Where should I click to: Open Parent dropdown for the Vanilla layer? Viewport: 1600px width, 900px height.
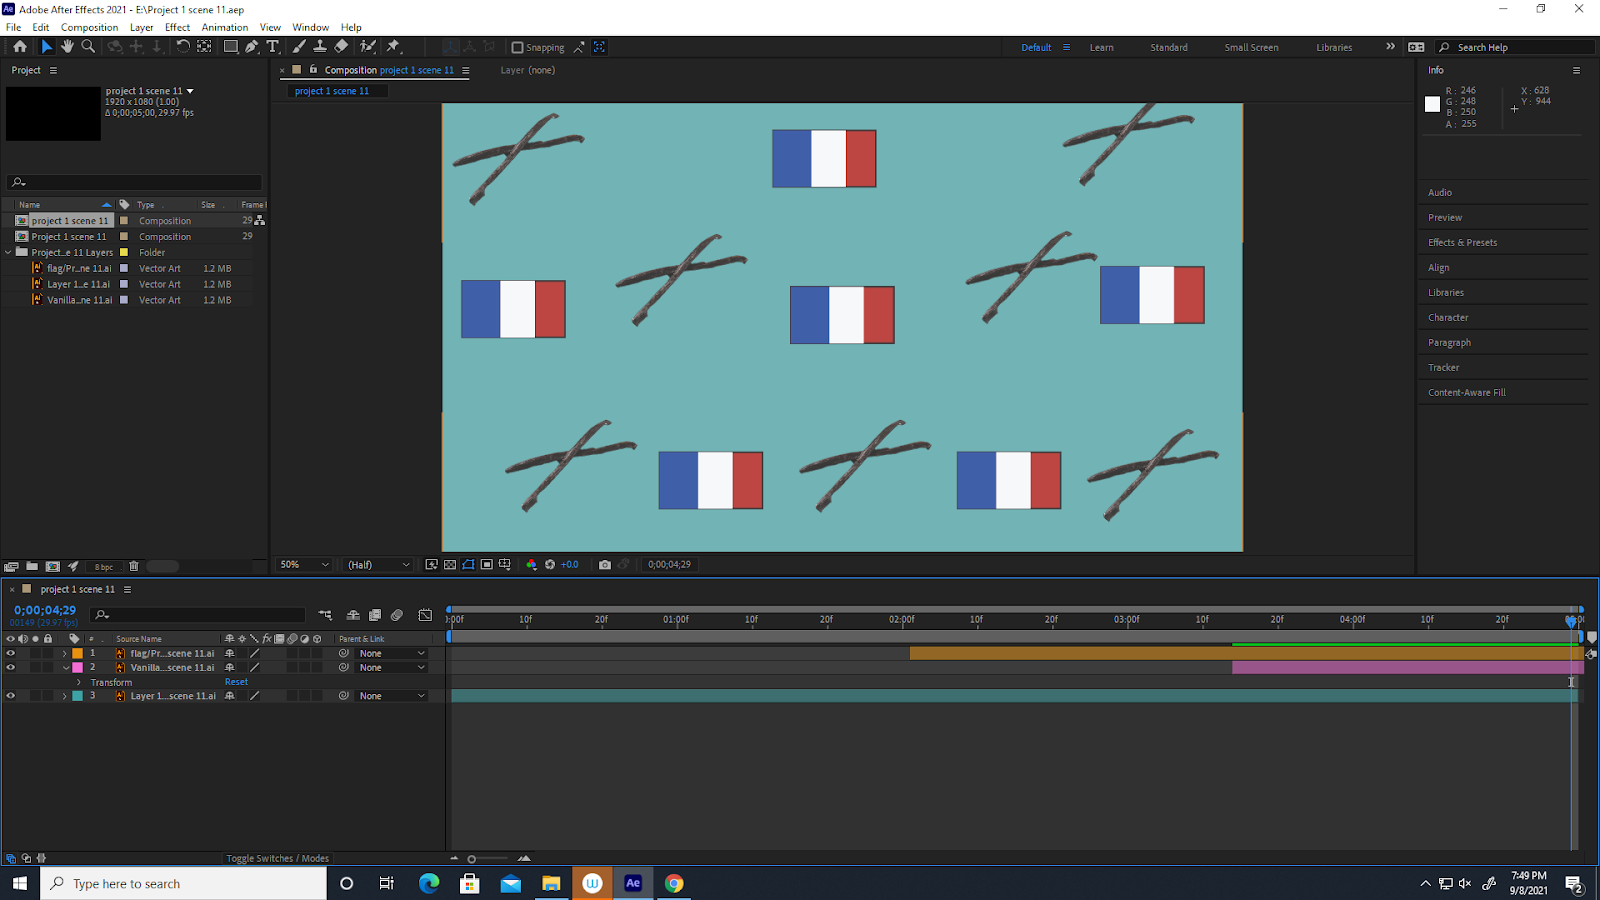[x=392, y=667]
